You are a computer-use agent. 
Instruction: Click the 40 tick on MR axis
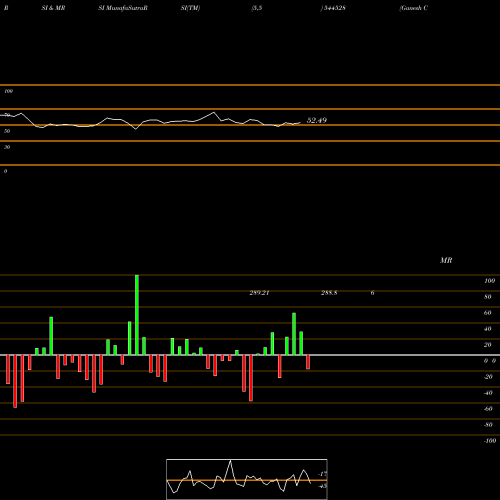click(x=488, y=329)
